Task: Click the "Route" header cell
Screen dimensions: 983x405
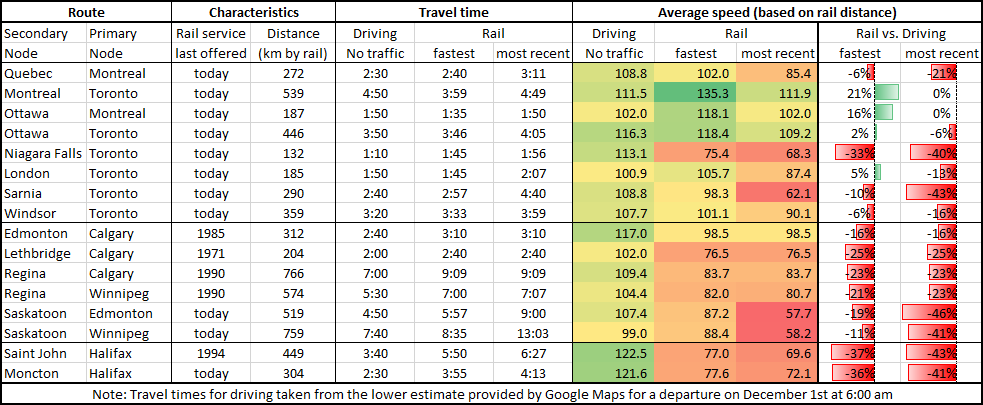Action: point(86,14)
